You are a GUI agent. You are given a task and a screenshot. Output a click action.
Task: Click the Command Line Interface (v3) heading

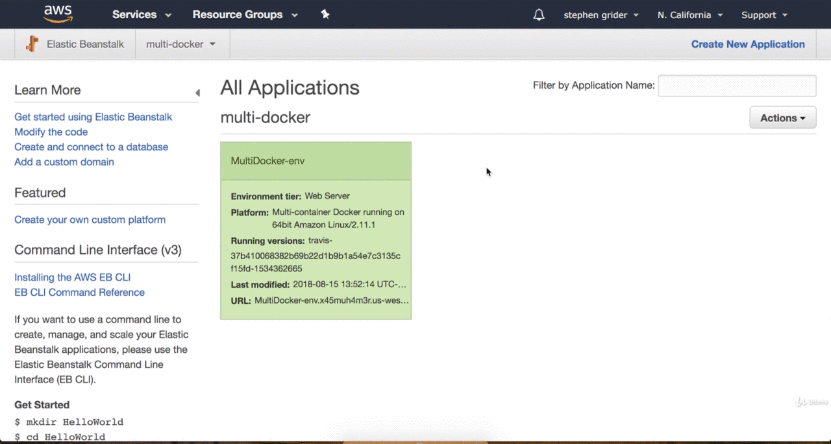pos(98,250)
